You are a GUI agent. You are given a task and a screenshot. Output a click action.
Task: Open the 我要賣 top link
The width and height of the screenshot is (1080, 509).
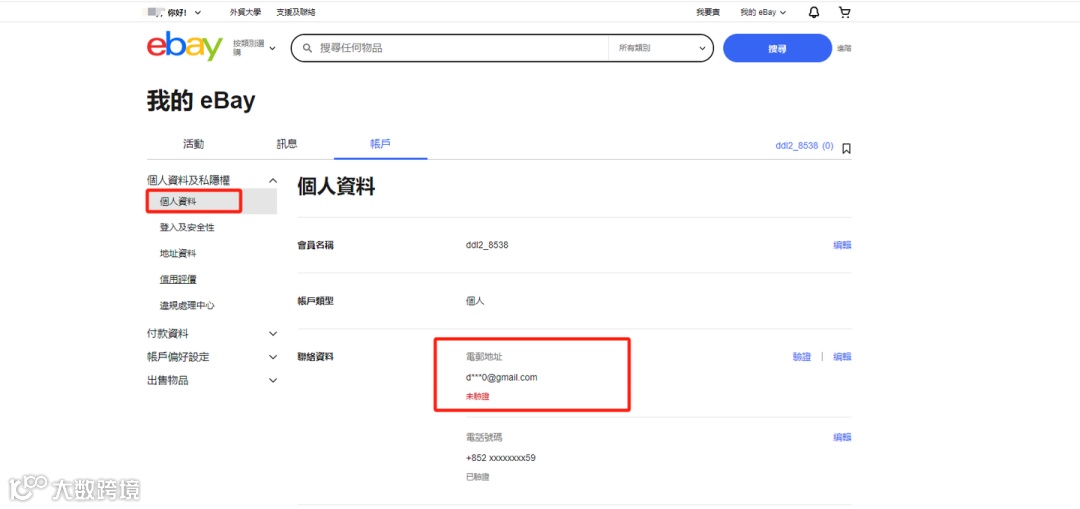pyautogui.click(x=707, y=12)
